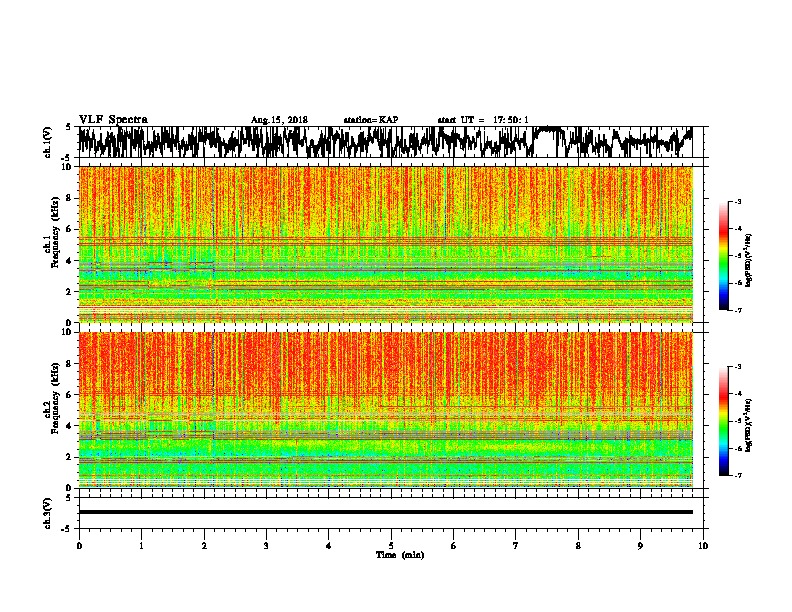Click the "start UT = 17:50: 1" label
792x612 pixels.
coord(483,120)
